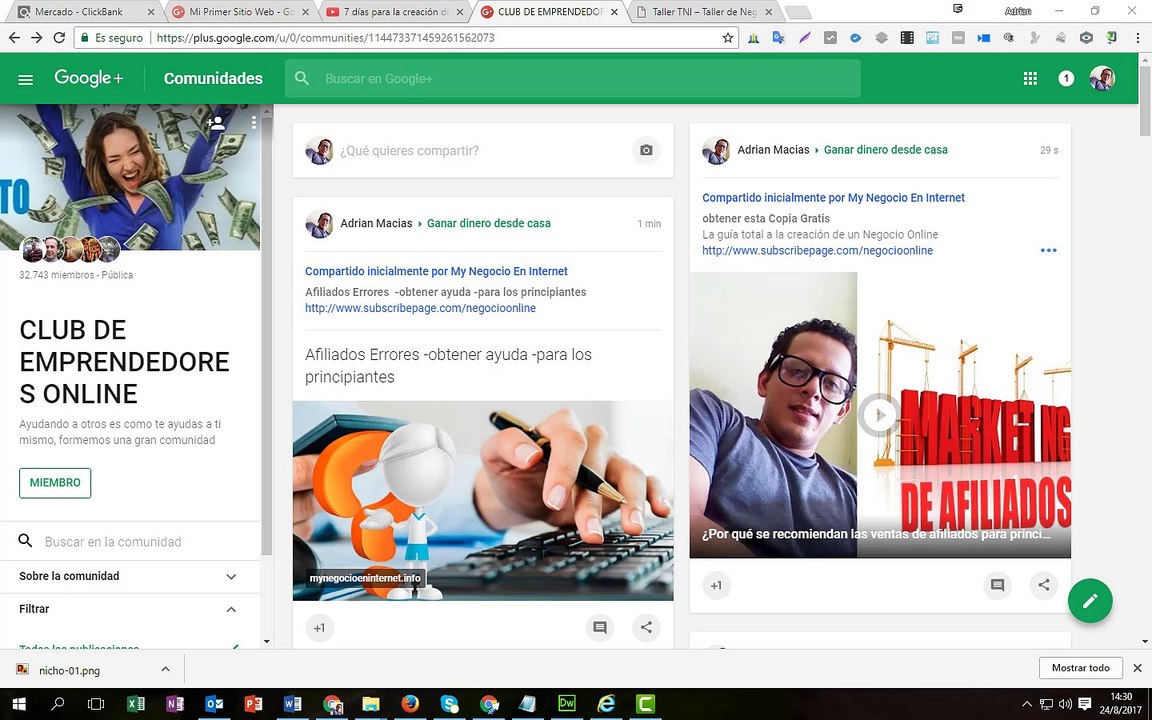Open the account avatar in the green header
The height and width of the screenshot is (720, 1152).
1102,79
